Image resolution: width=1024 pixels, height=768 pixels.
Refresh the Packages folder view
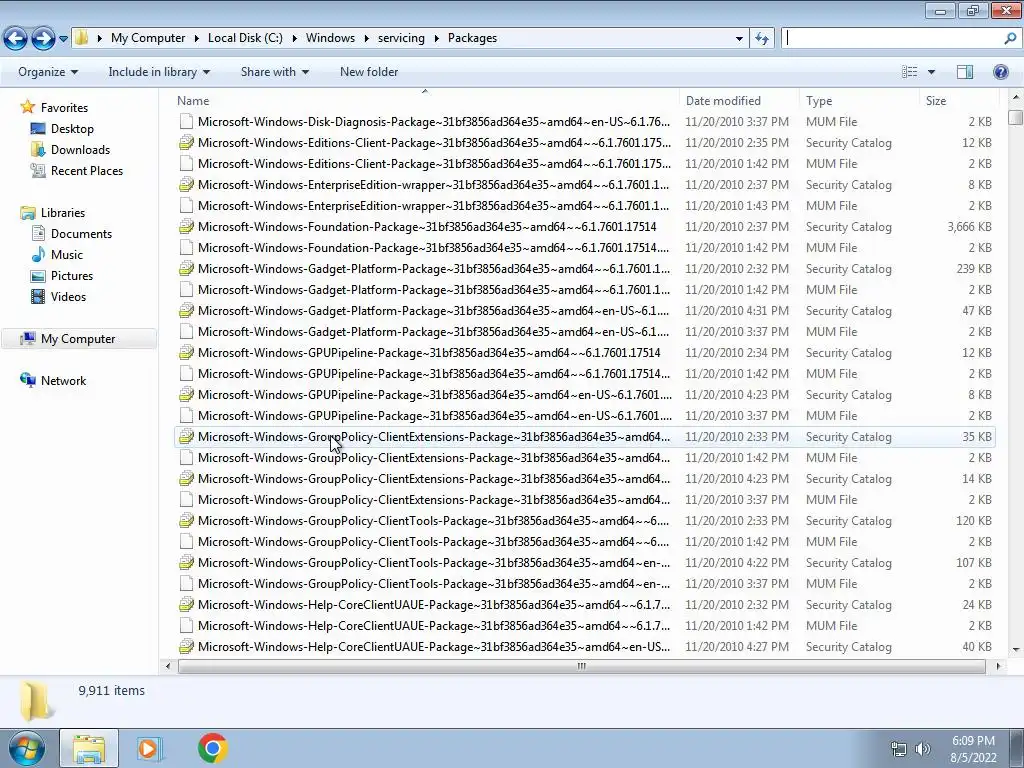[761, 38]
